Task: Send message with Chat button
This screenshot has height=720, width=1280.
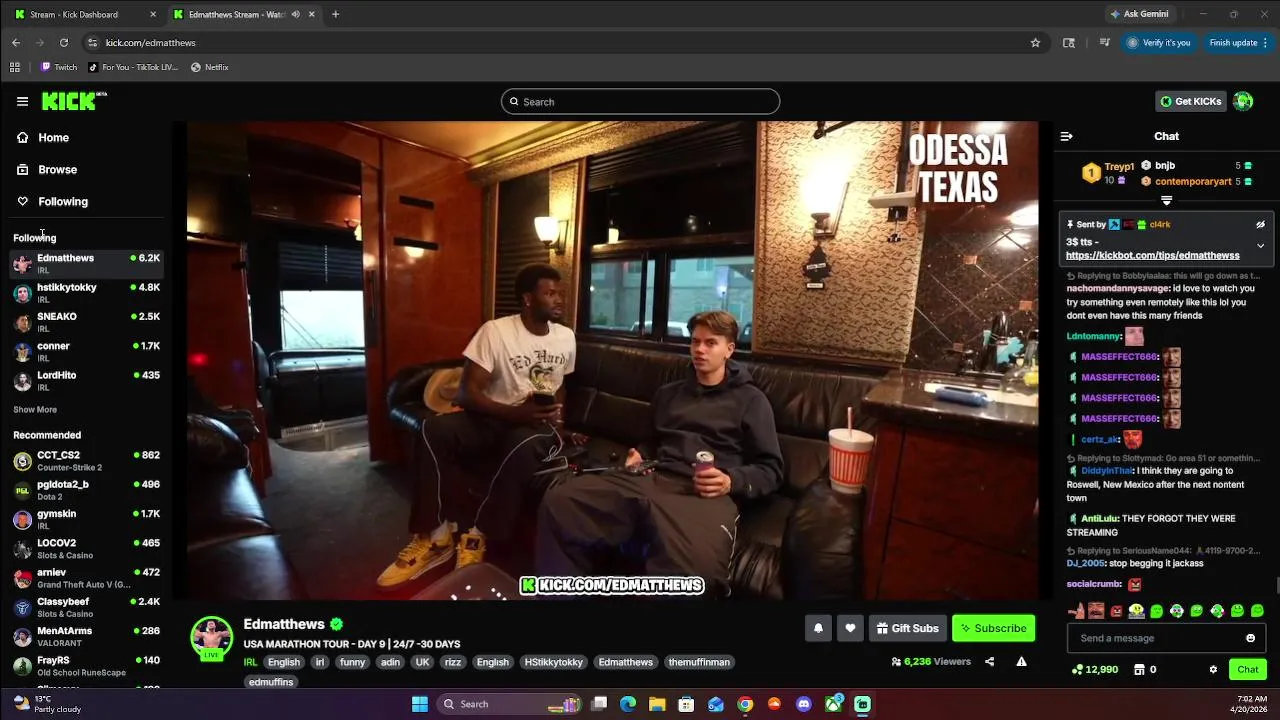Action: tap(1248, 669)
